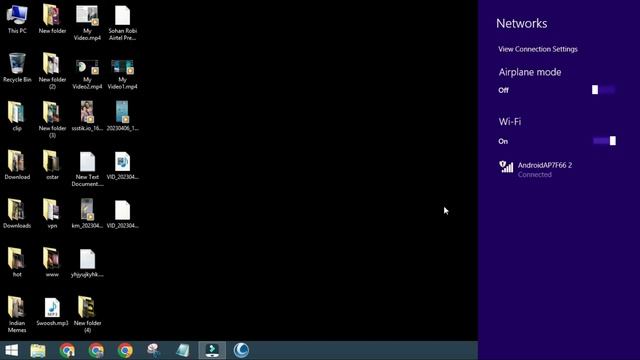Click the Connected status text
The height and width of the screenshot is (360, 640).
pos(535,175)
